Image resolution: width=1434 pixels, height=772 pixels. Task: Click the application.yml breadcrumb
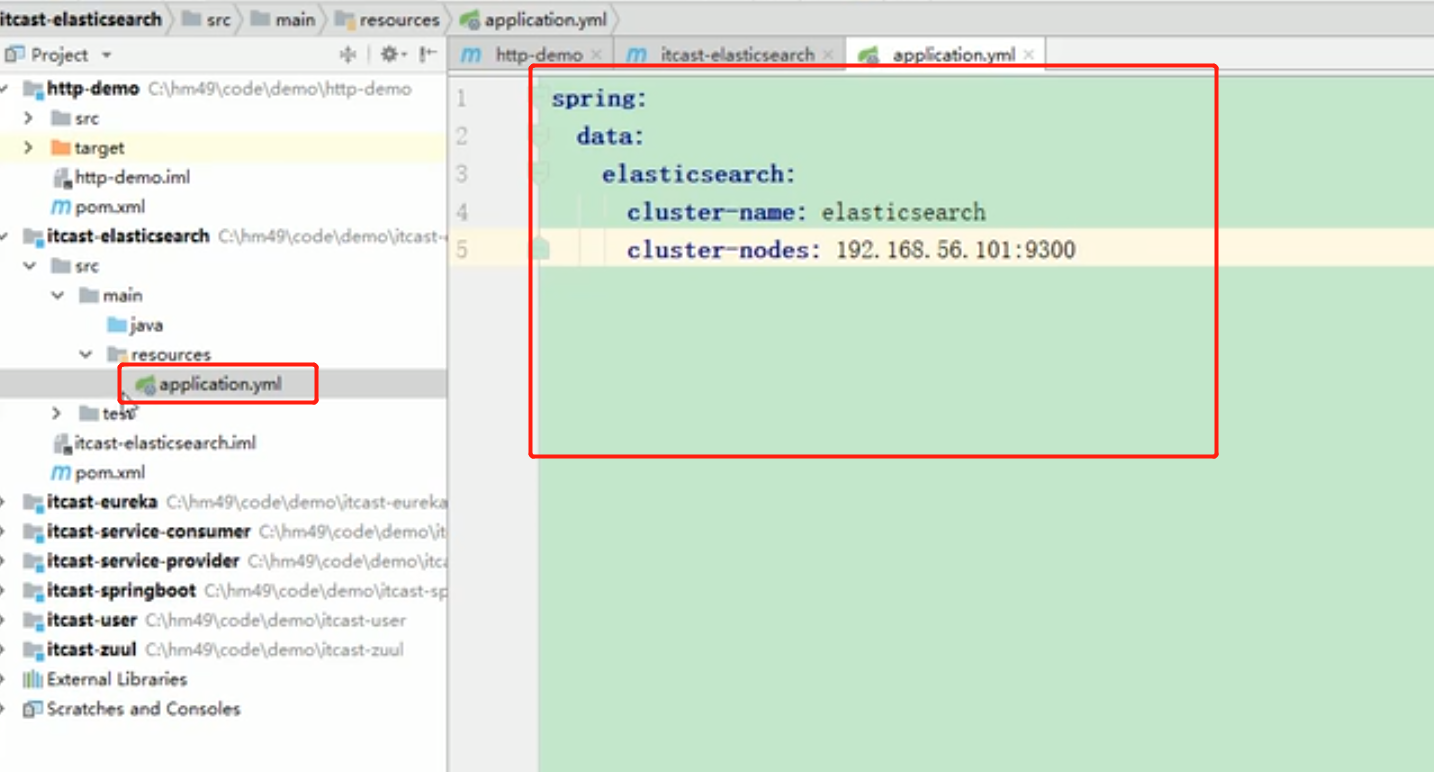point(533,19)
